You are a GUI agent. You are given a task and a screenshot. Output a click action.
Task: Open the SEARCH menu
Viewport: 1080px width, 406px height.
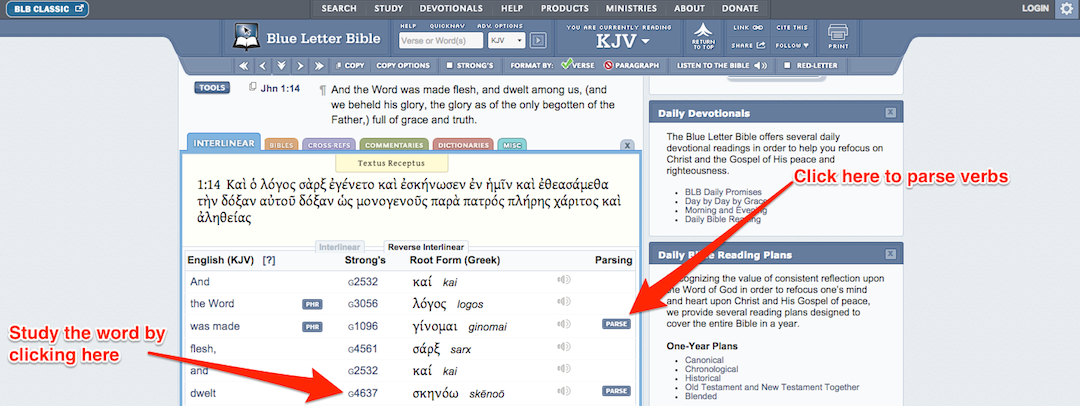[x=339, y=9]
